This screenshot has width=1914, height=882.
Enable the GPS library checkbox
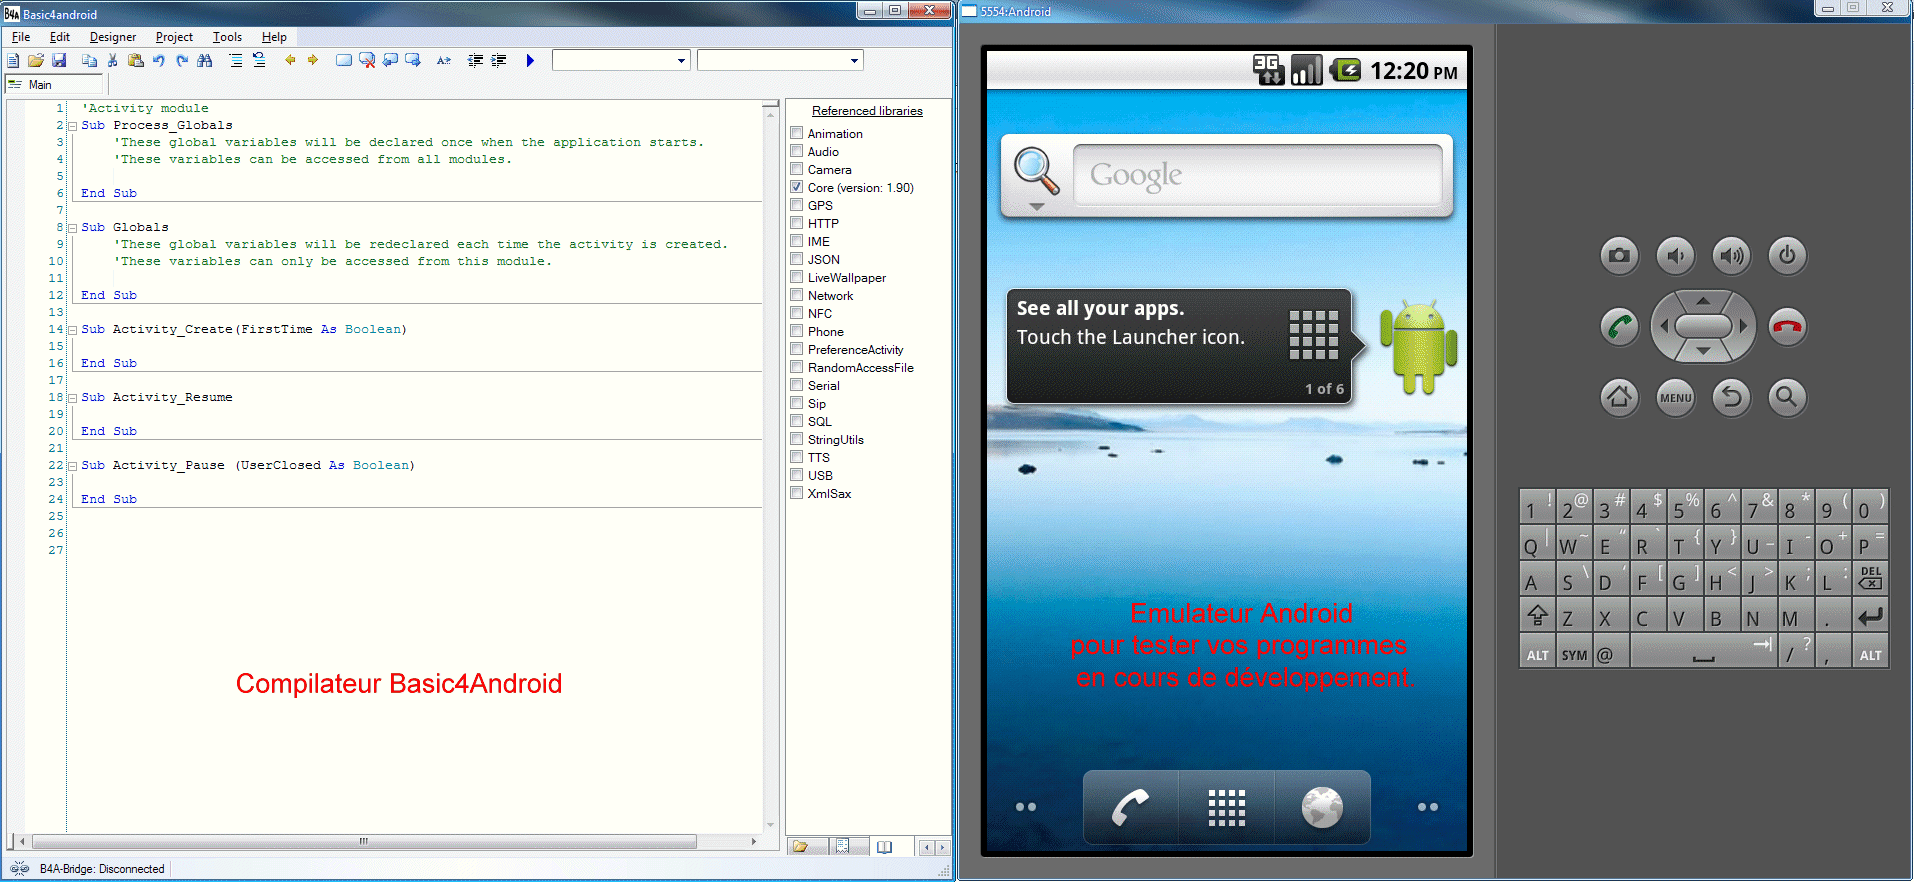797,205
